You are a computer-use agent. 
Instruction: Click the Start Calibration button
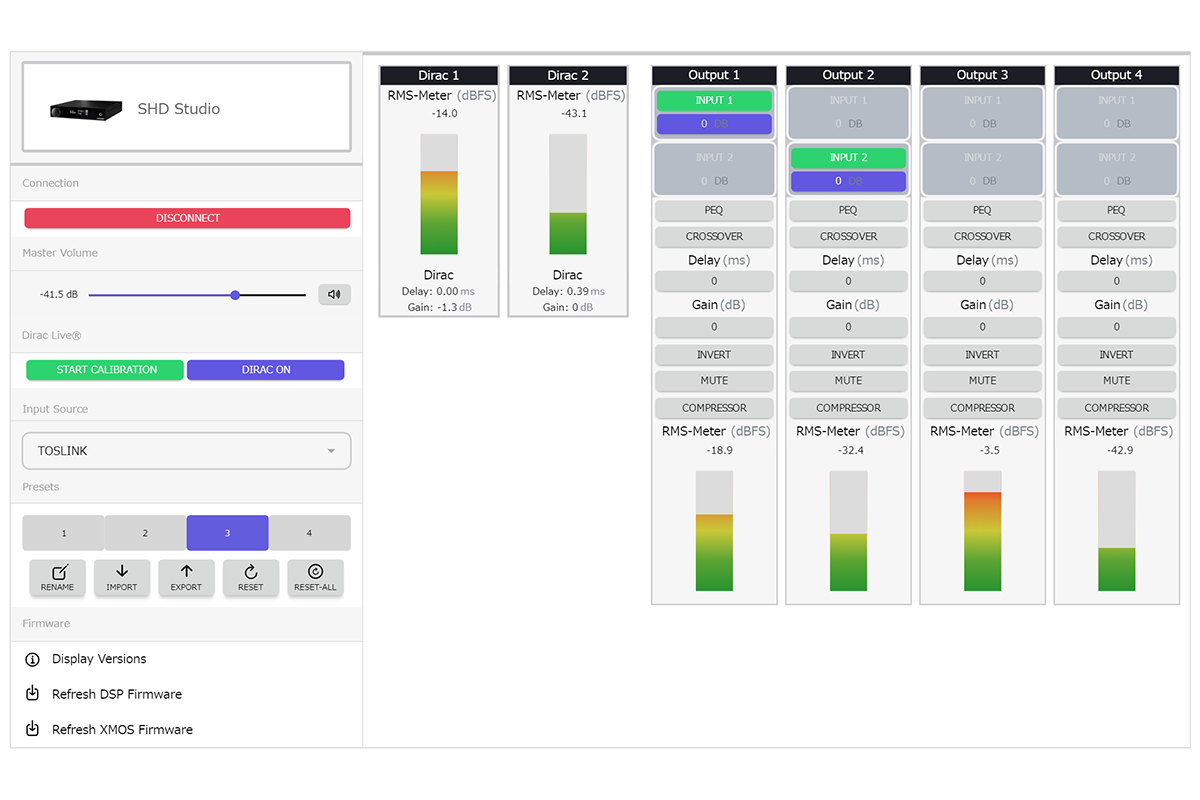[105, 370]
